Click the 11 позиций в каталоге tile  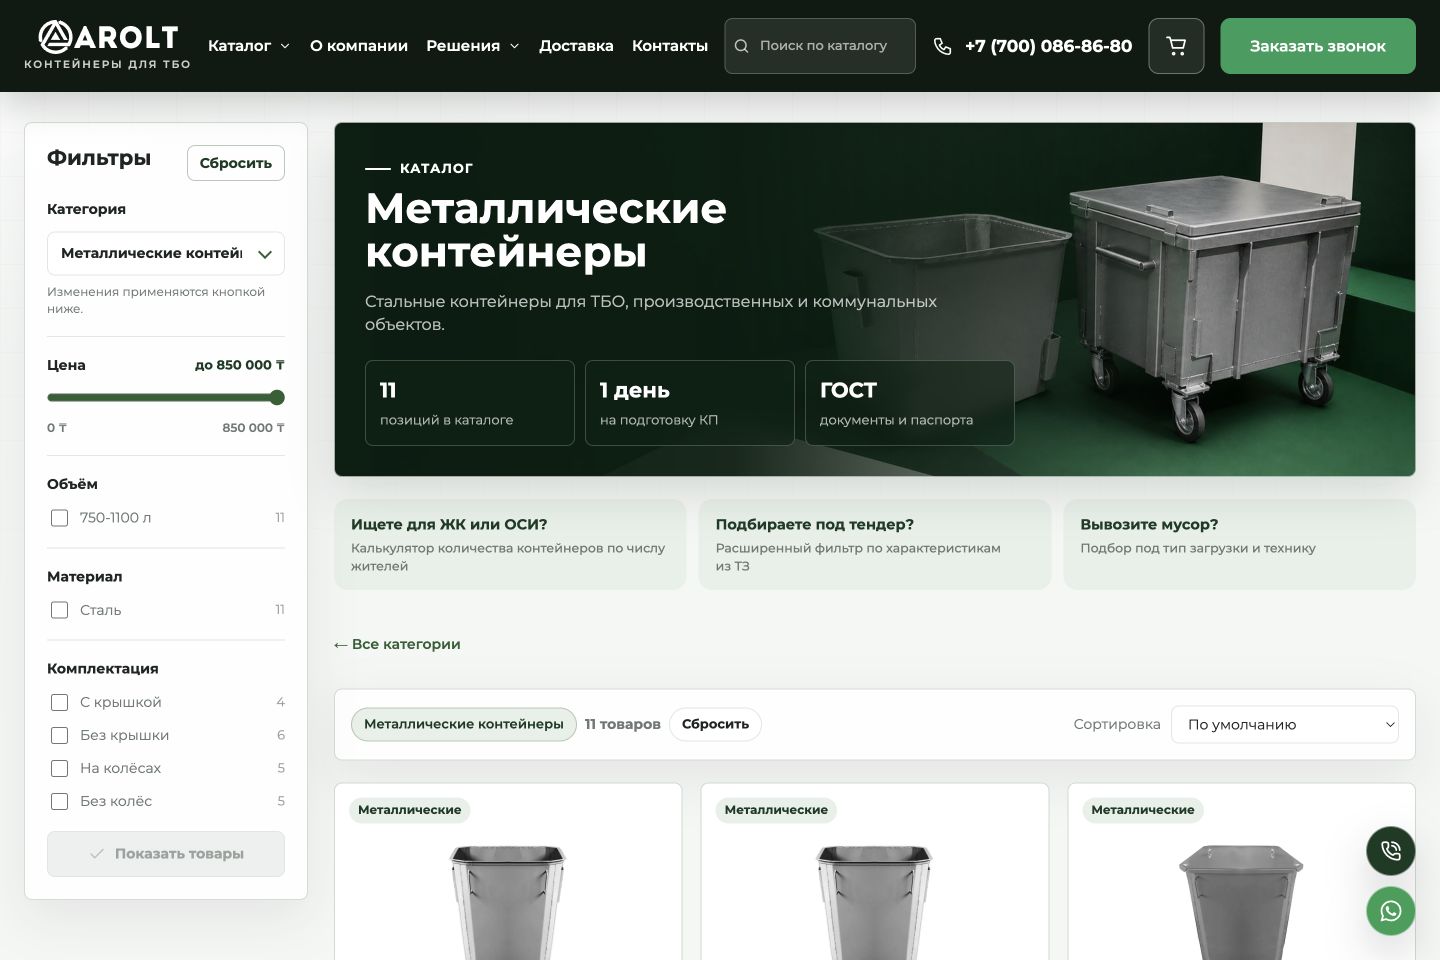[x=470, y=403]
